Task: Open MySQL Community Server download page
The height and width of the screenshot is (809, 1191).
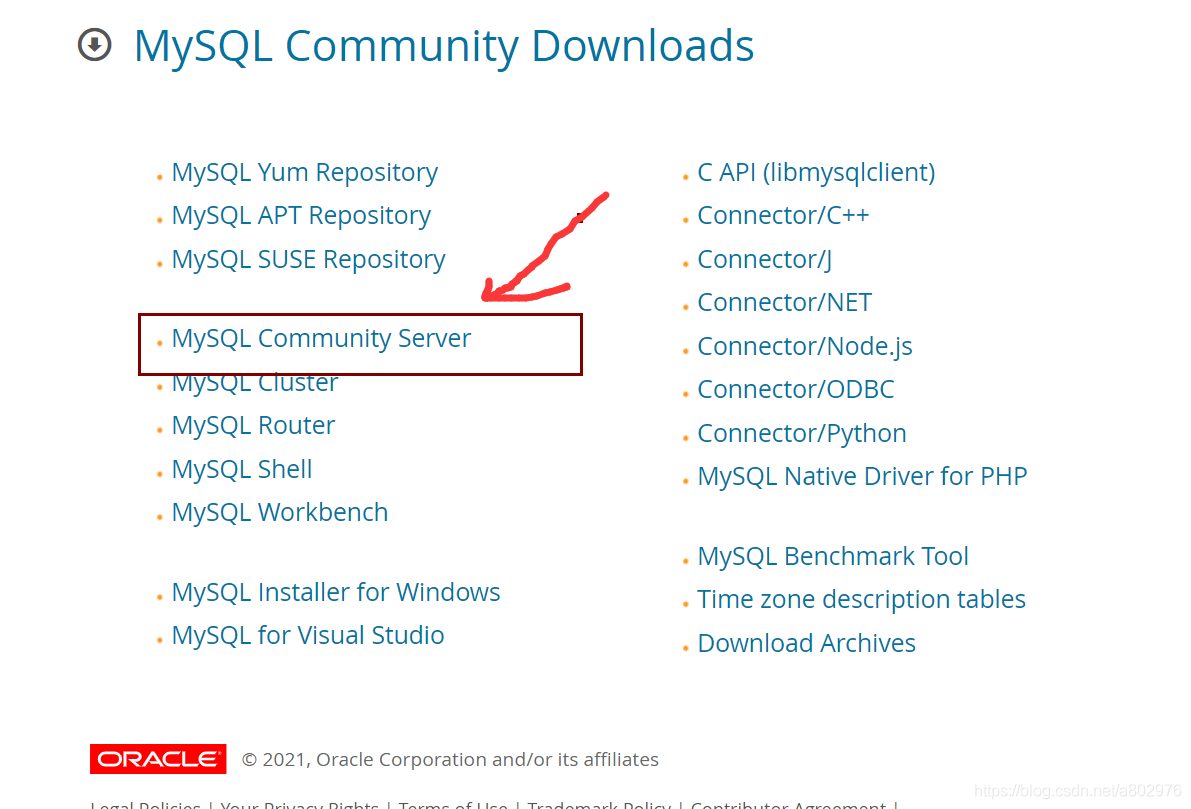Action: click(x=321, y=338)
